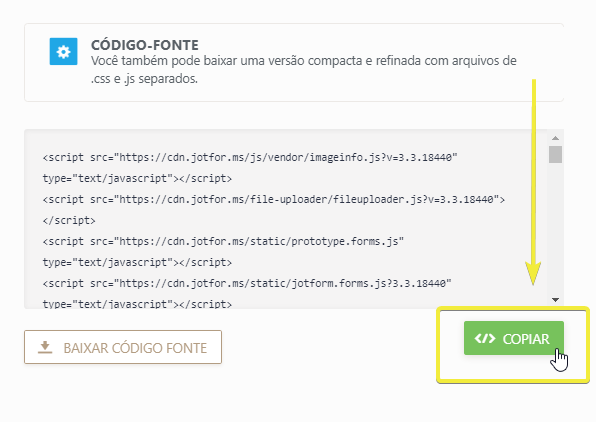The image size is (596, 422).
Task: Click BAIXAR CÓDIGO FONTE button text
Action: point(135,348)
